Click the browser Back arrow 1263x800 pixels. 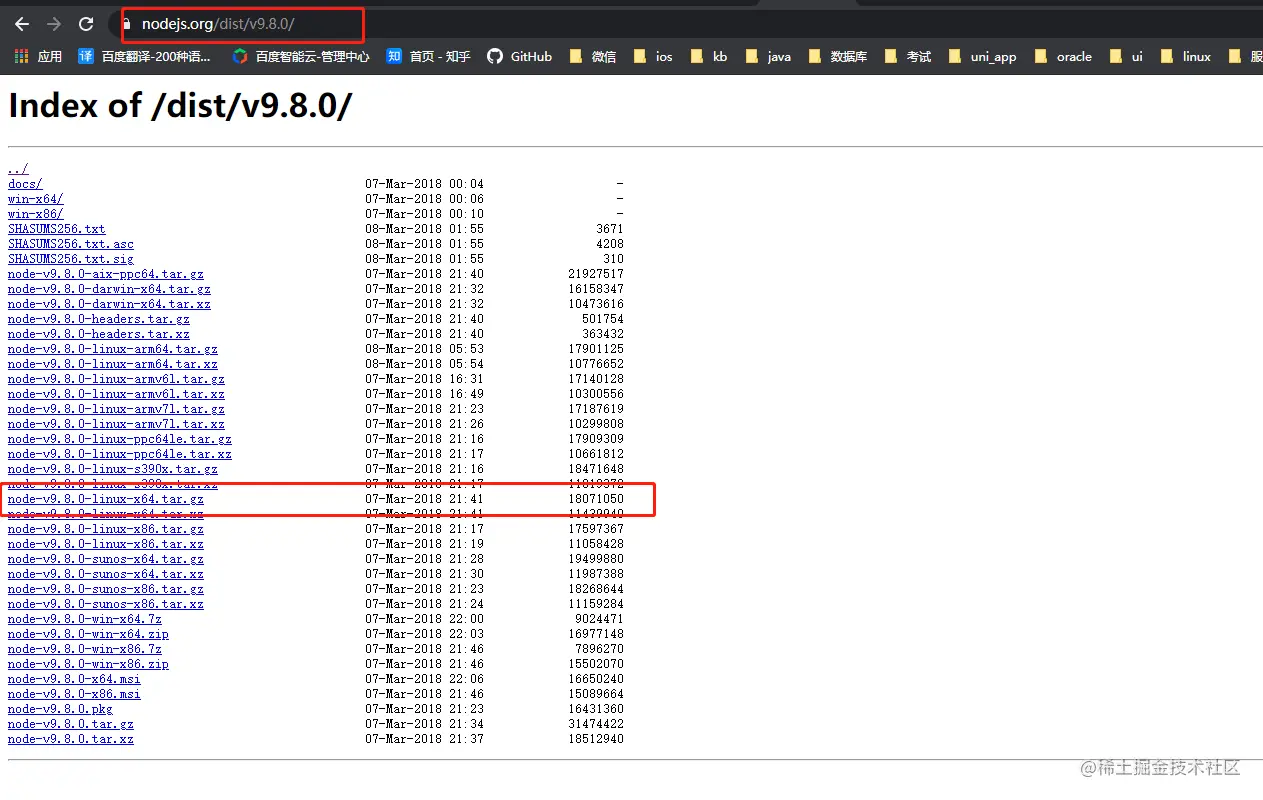coord(22,23)
